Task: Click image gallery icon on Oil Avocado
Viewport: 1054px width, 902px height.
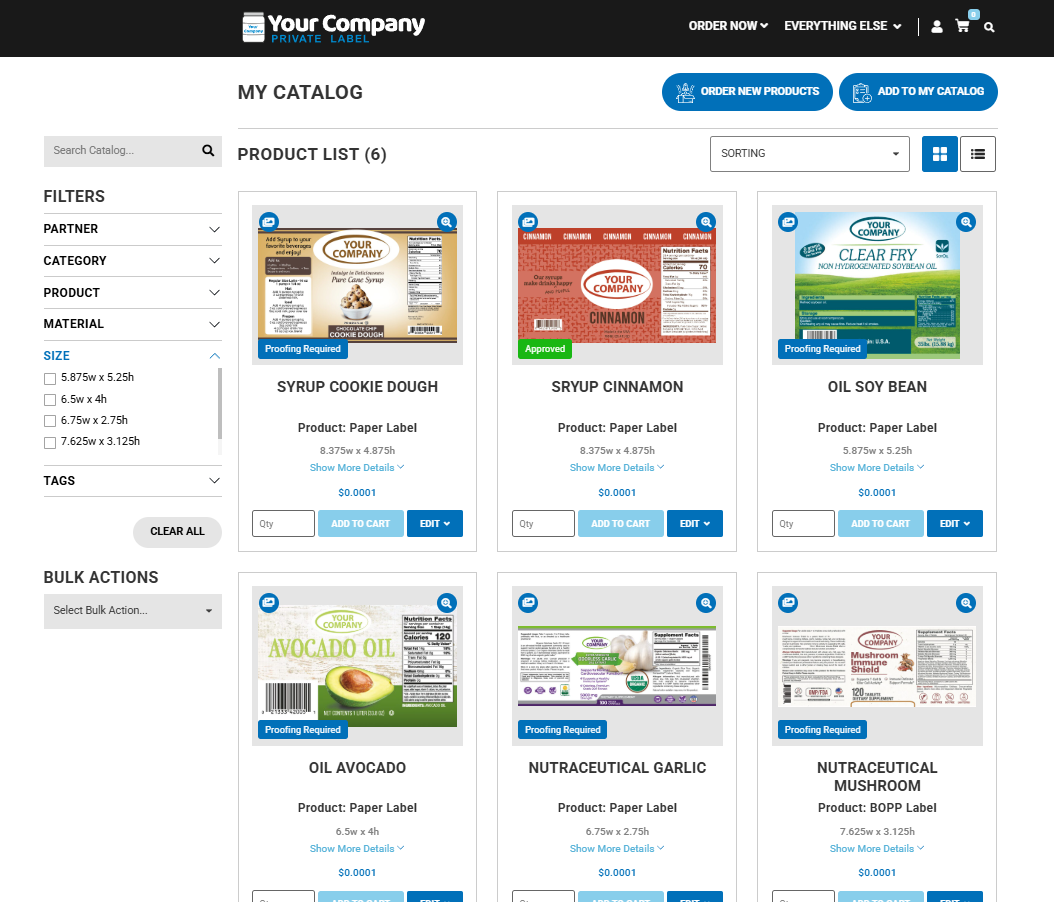Action: [269, 603]
